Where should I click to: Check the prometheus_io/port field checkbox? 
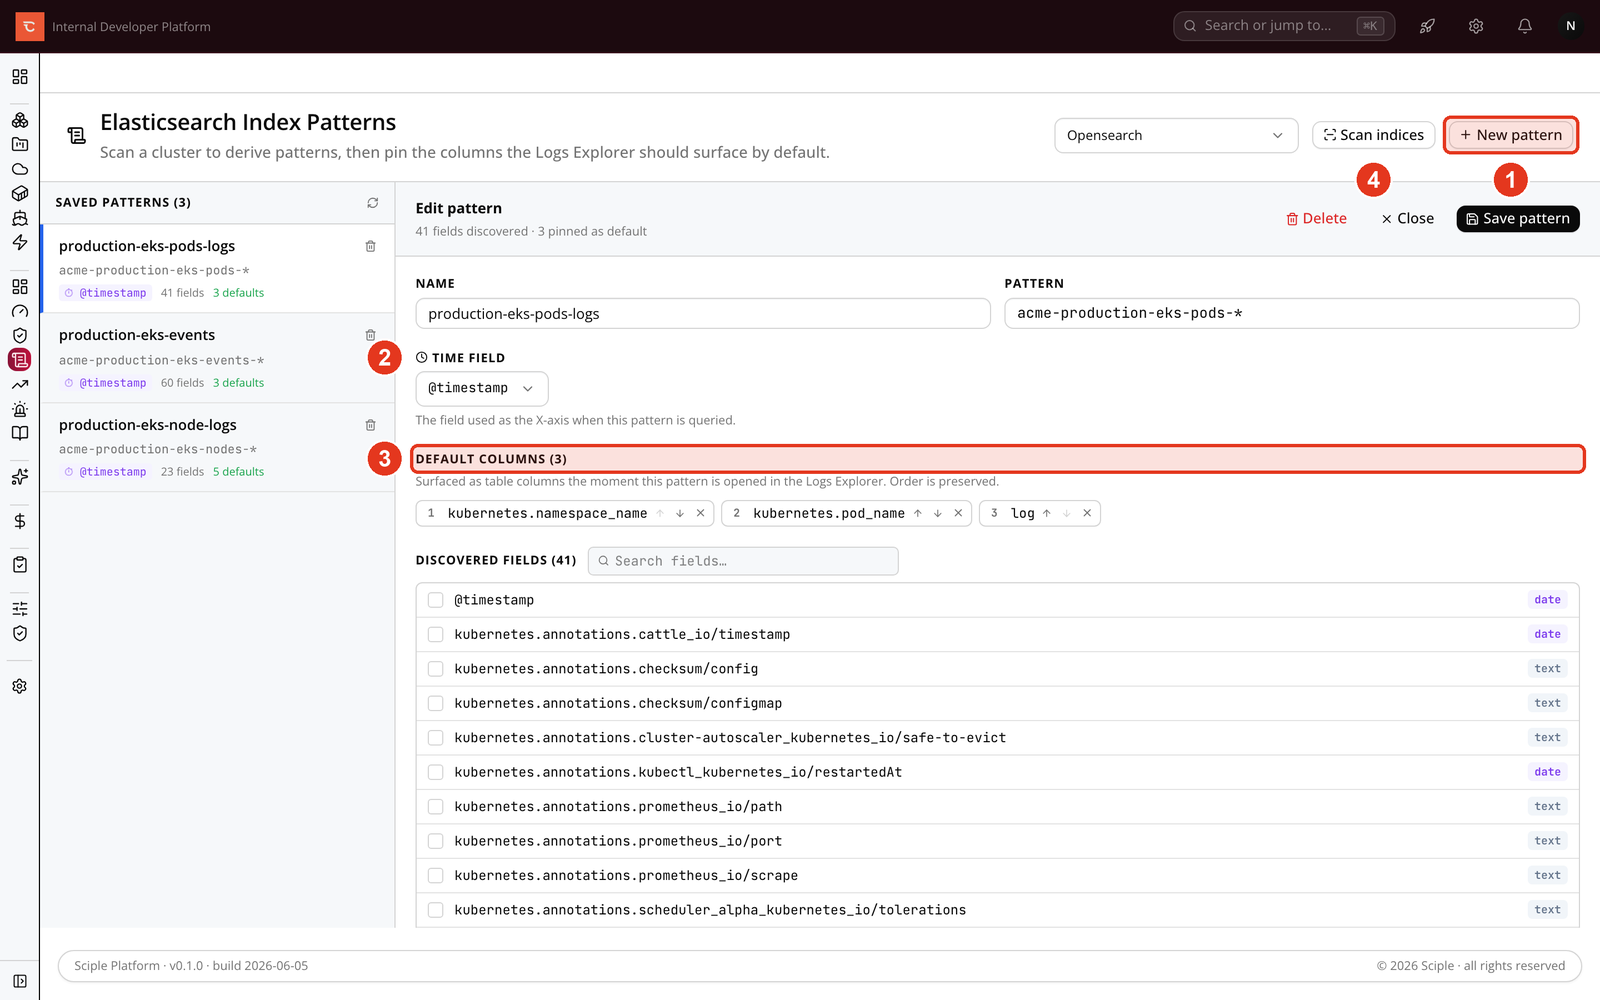pos(435,841)
